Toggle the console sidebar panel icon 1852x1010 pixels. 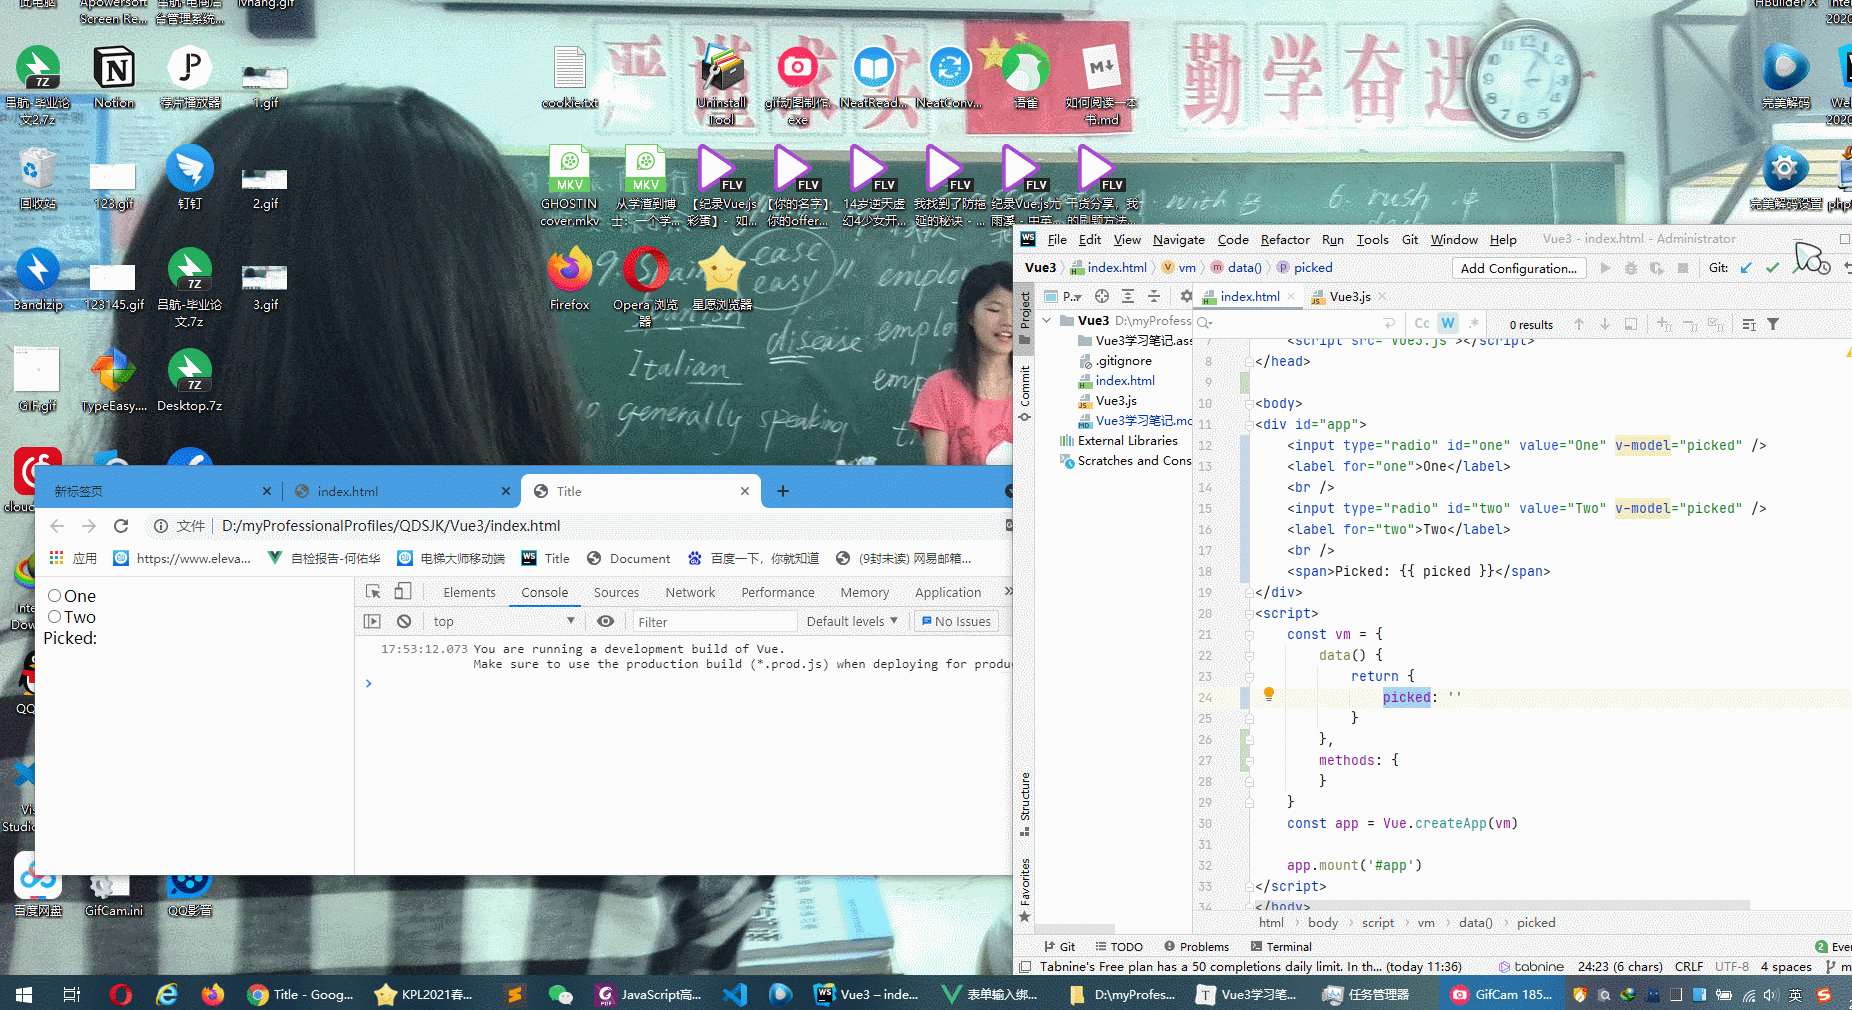pos(372,621)
